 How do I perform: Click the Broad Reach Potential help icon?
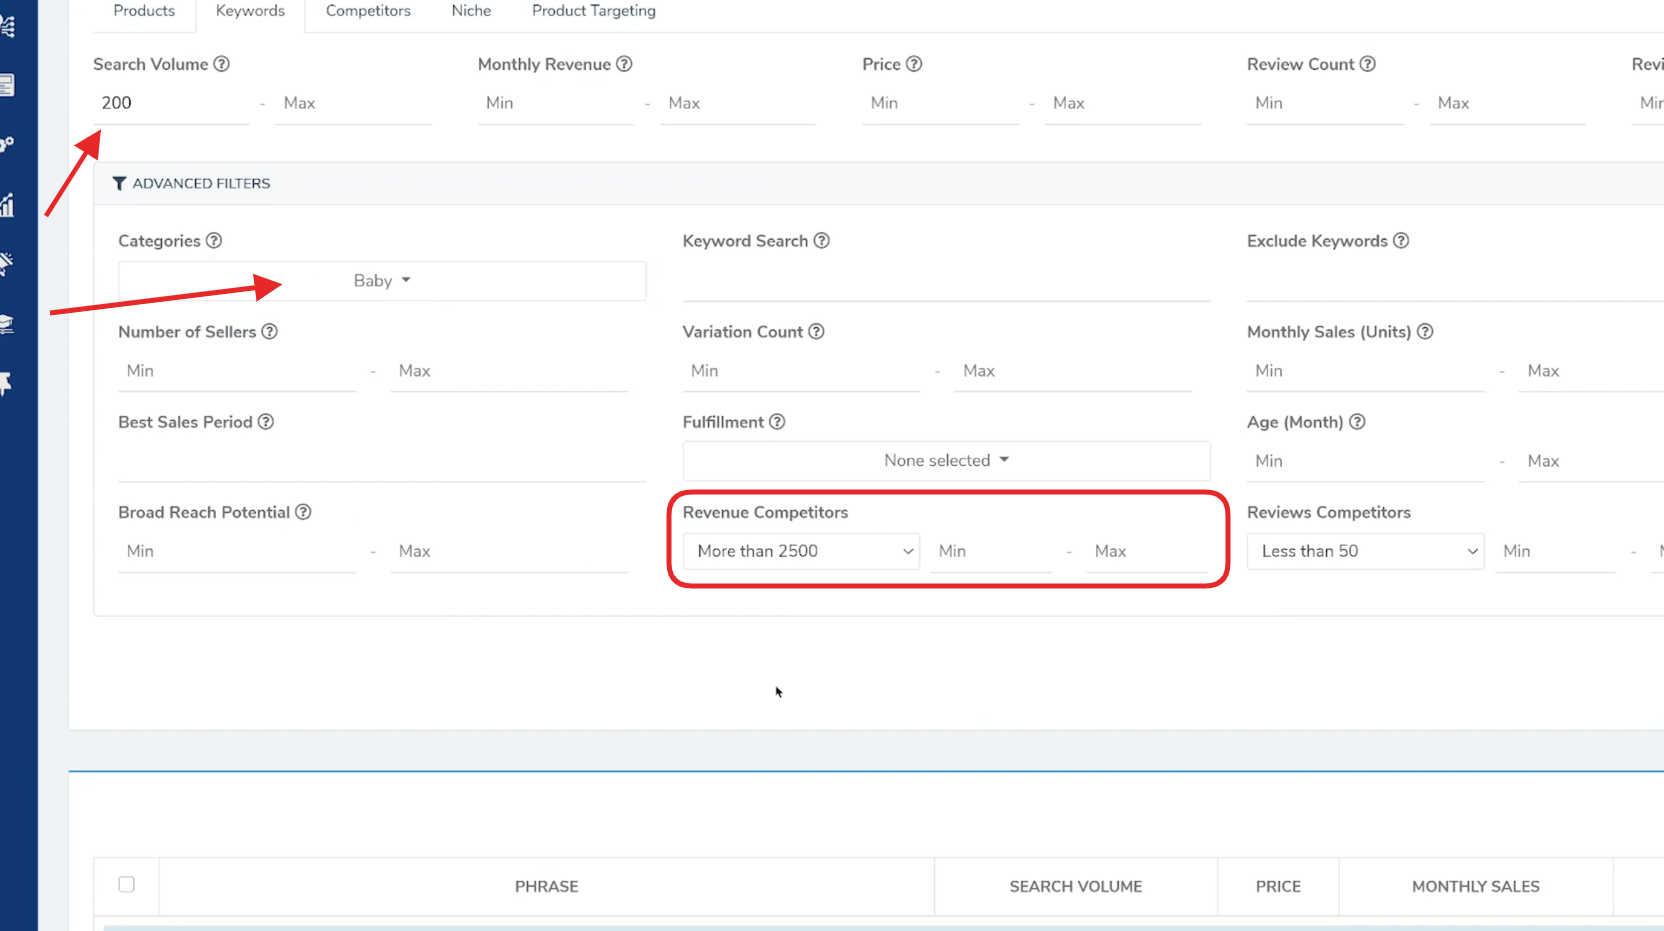[x=303, y=512]
